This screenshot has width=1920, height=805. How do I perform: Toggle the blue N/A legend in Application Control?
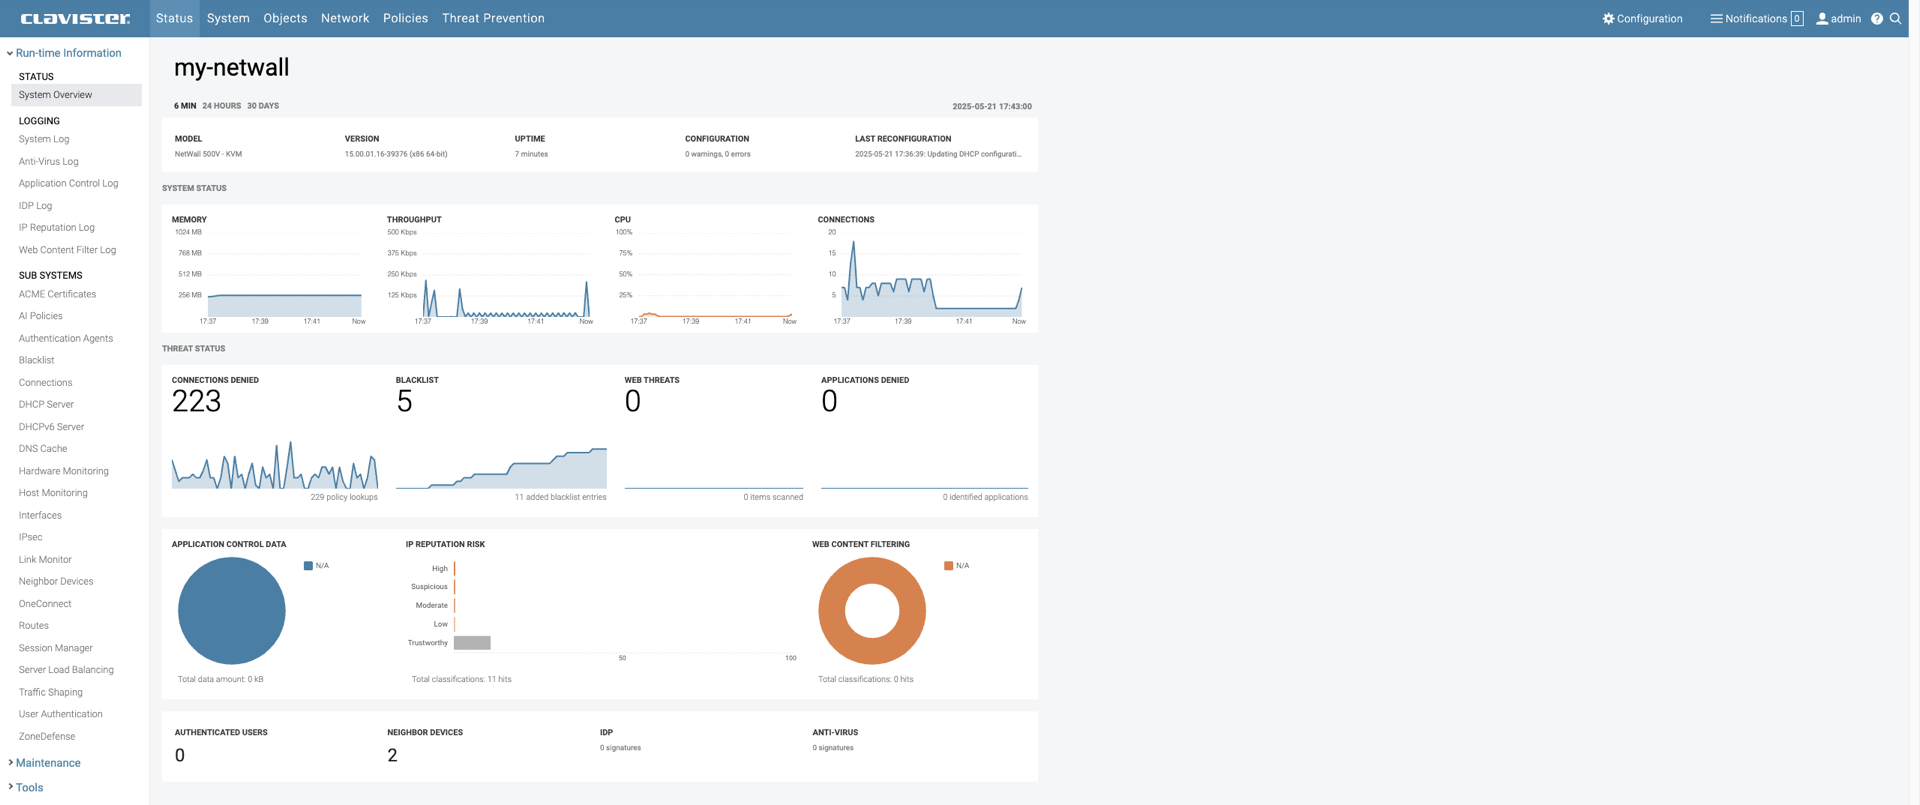click(308, 566)
